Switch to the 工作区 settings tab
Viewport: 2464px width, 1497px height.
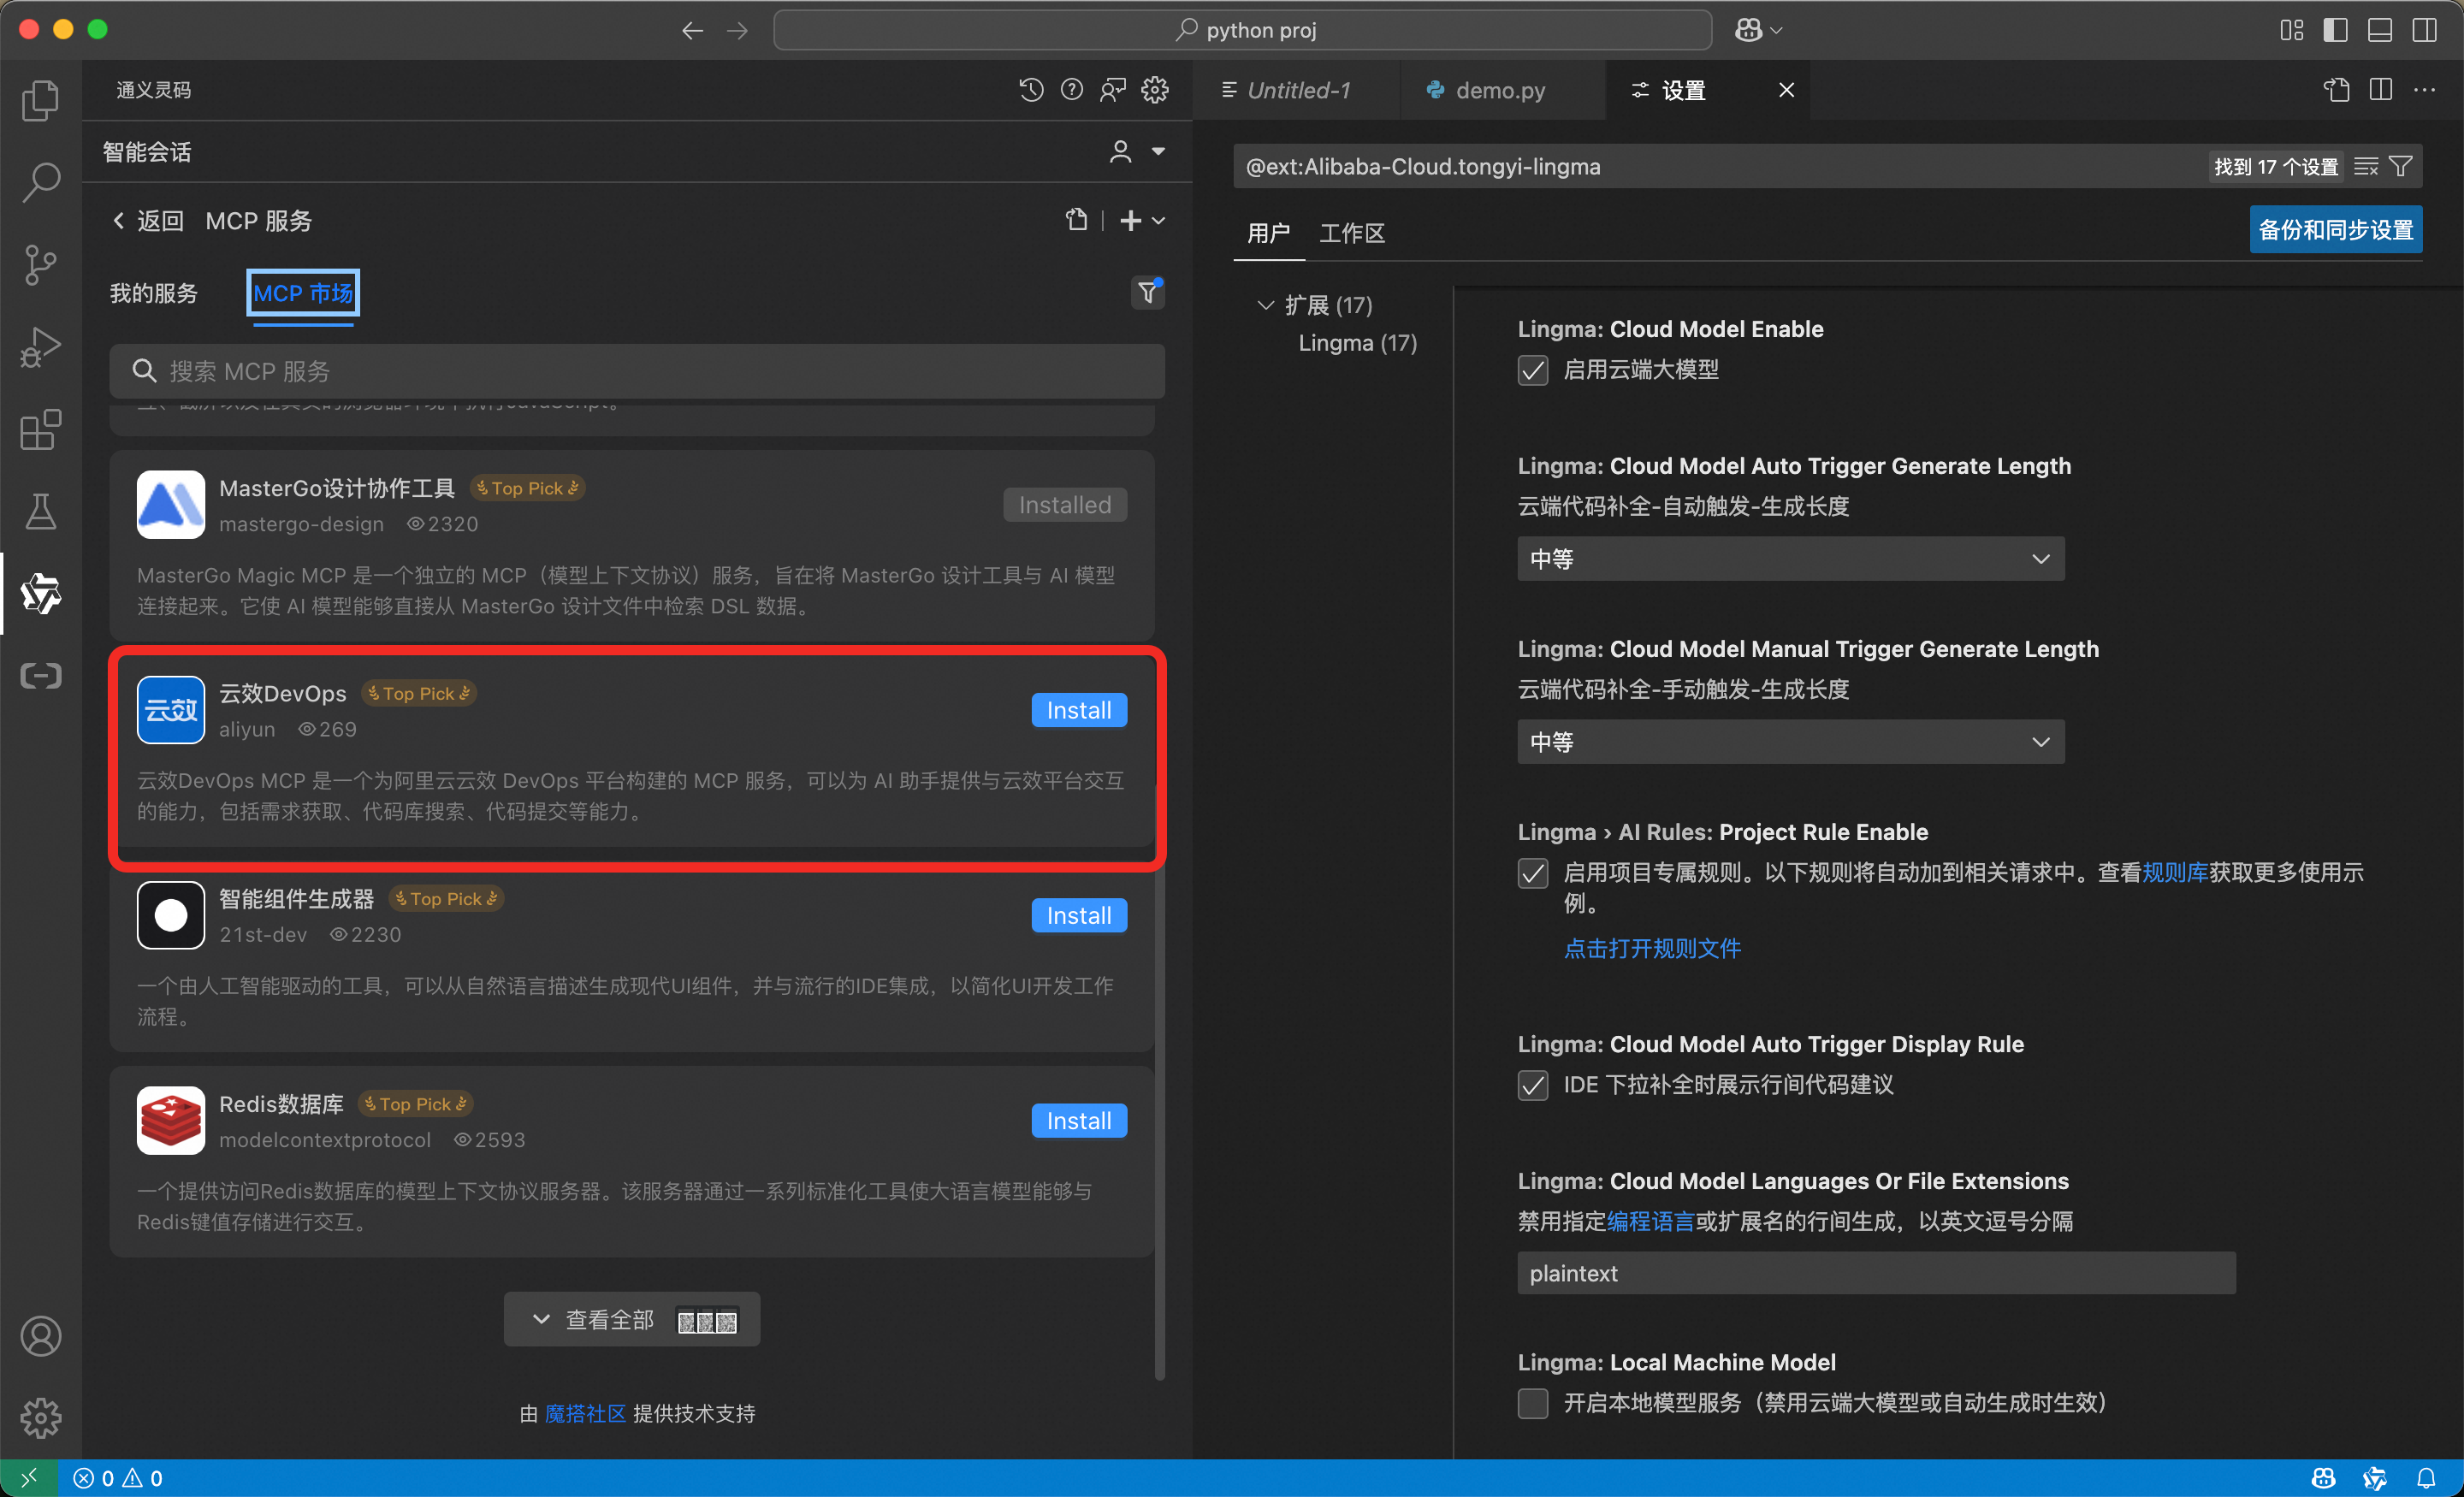tap(1351, 233)
